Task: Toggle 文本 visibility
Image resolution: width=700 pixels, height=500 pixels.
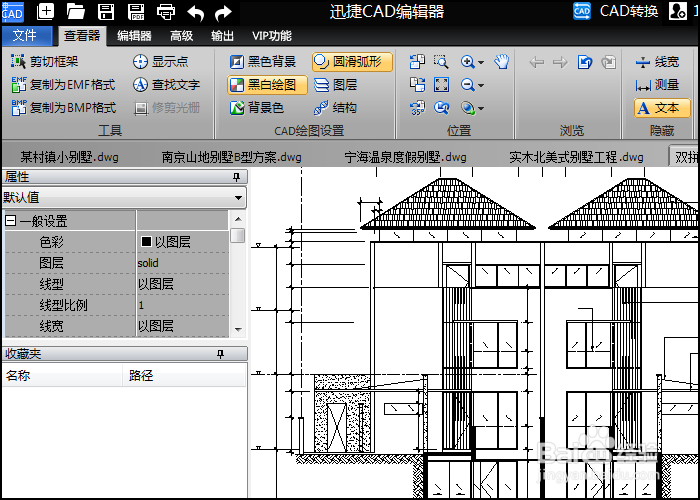Action: click(662, 108)
